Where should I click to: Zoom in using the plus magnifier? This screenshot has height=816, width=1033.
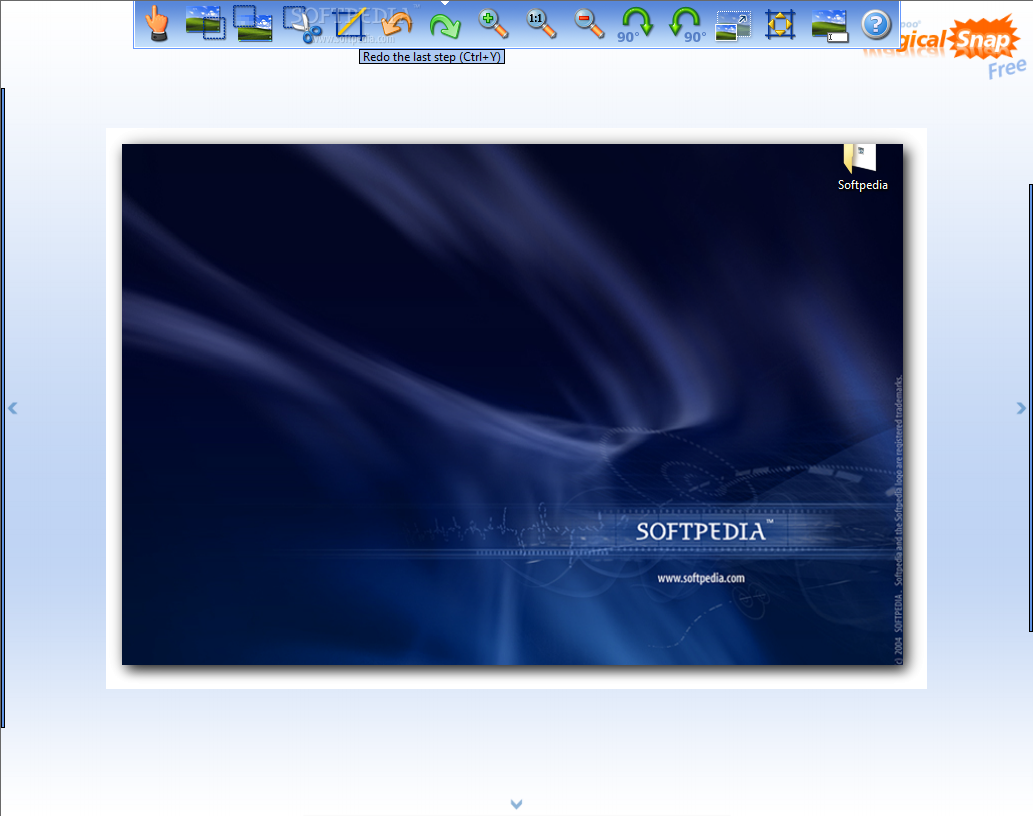point(493,24)
